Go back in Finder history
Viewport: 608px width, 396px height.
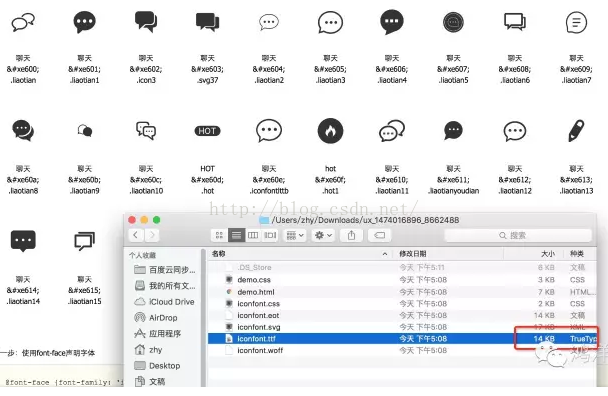[x=135, y=235]
